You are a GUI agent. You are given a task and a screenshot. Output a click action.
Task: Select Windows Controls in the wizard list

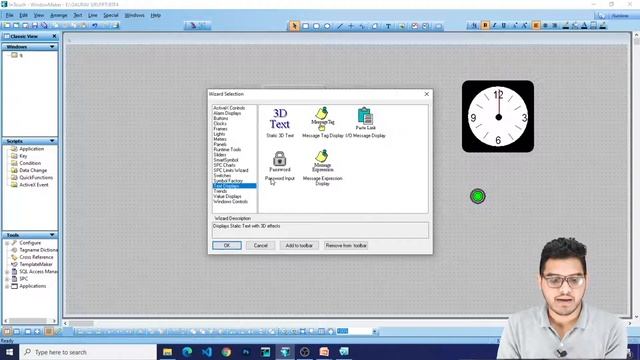(231, 202)
